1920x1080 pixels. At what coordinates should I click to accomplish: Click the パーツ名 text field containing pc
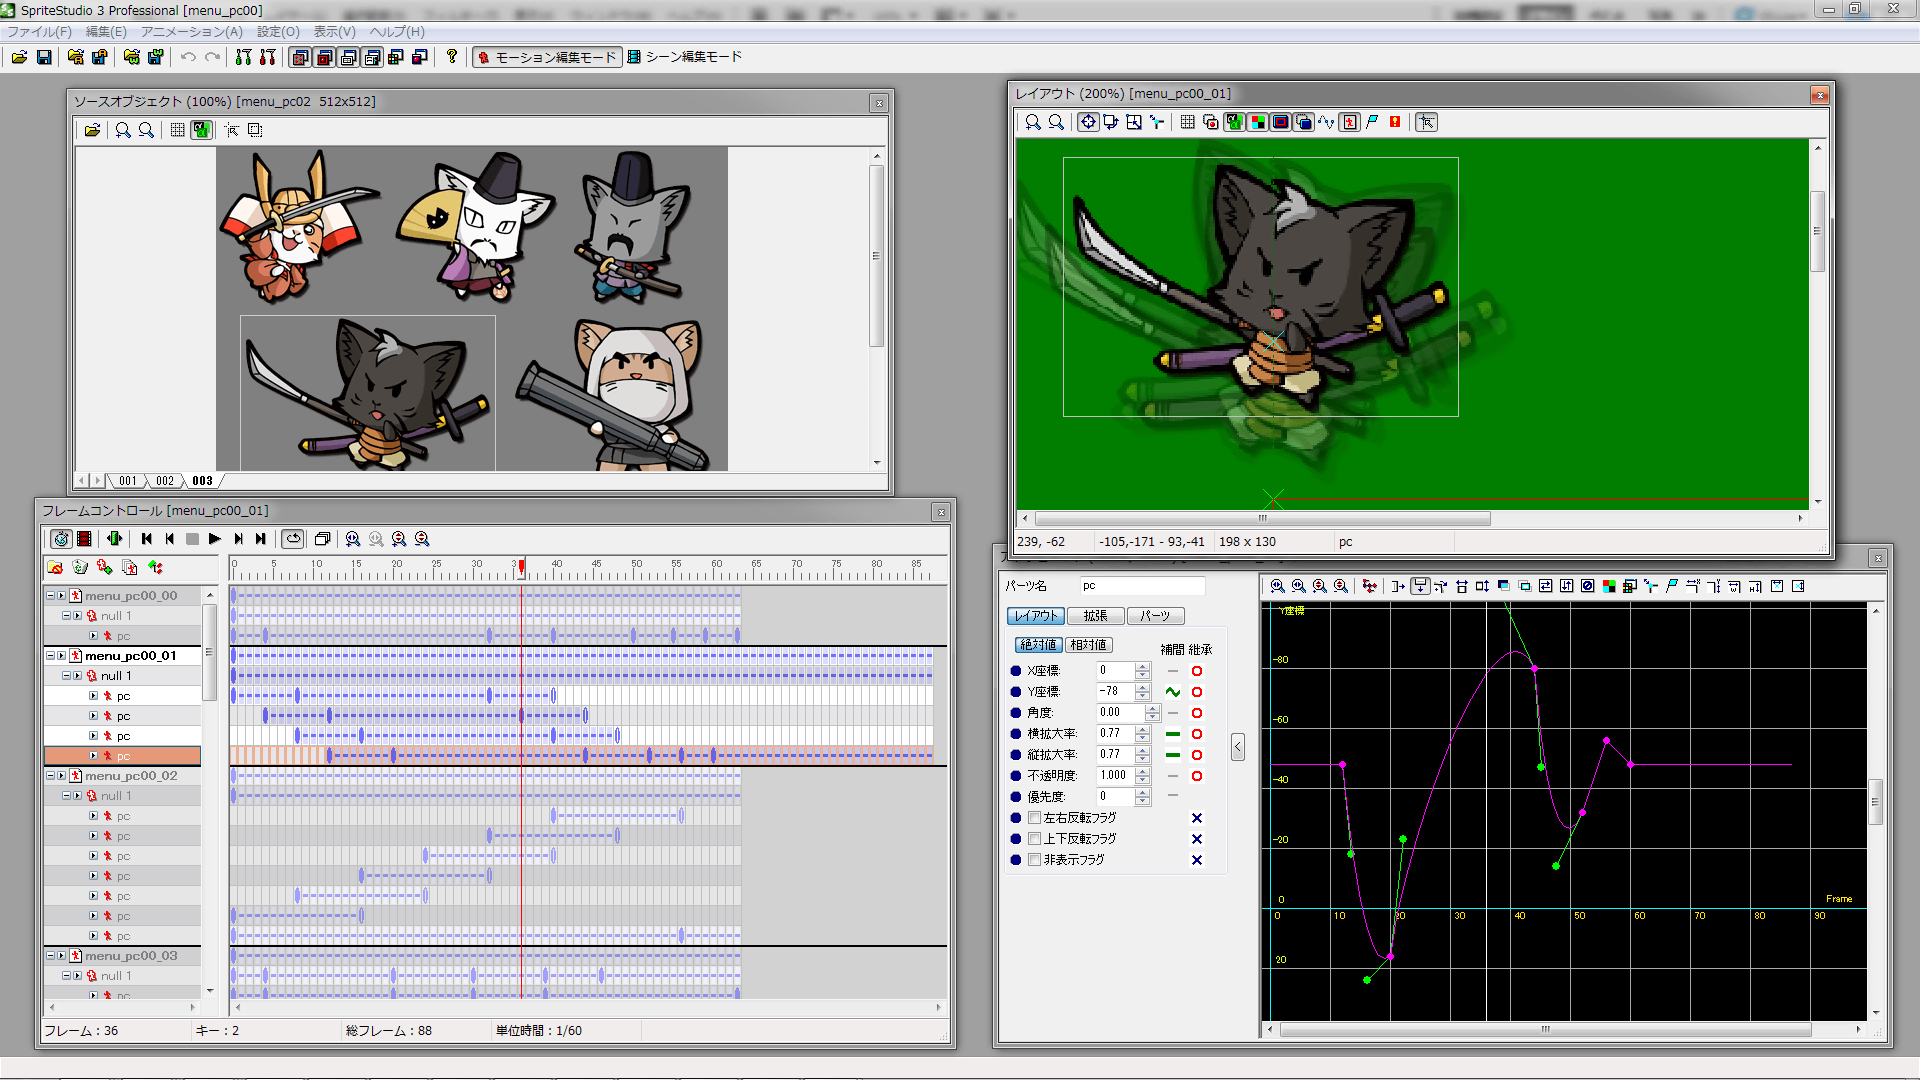click(1141, 586)
